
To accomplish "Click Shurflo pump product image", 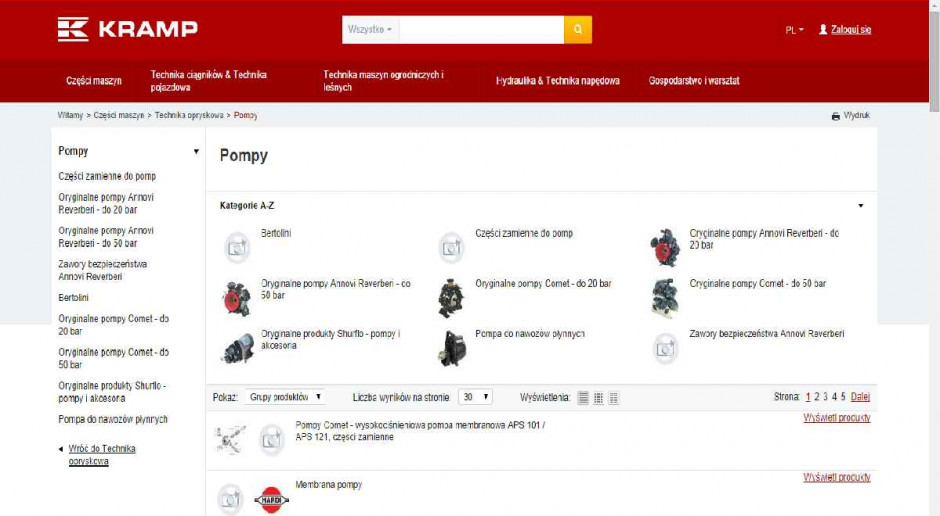I will coord(237,349).
